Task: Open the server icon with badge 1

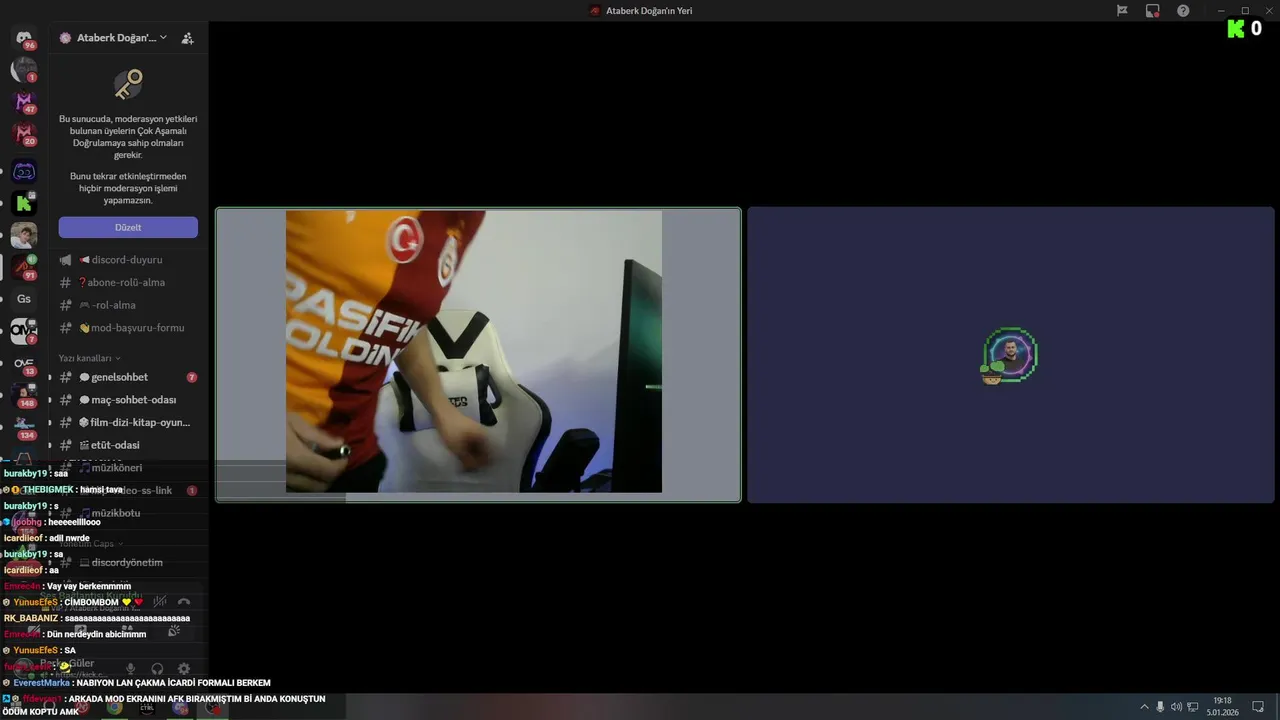Action: (24, 70)
